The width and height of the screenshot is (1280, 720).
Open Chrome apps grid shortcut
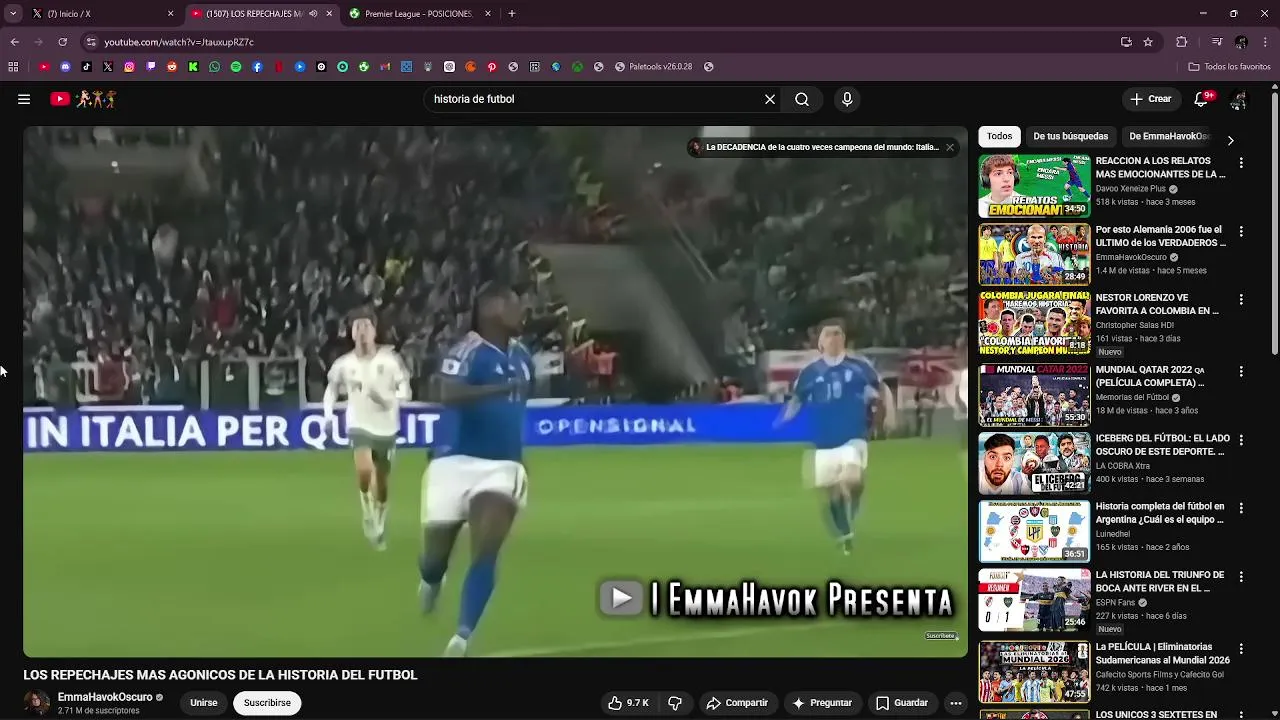tap(13, 67)
